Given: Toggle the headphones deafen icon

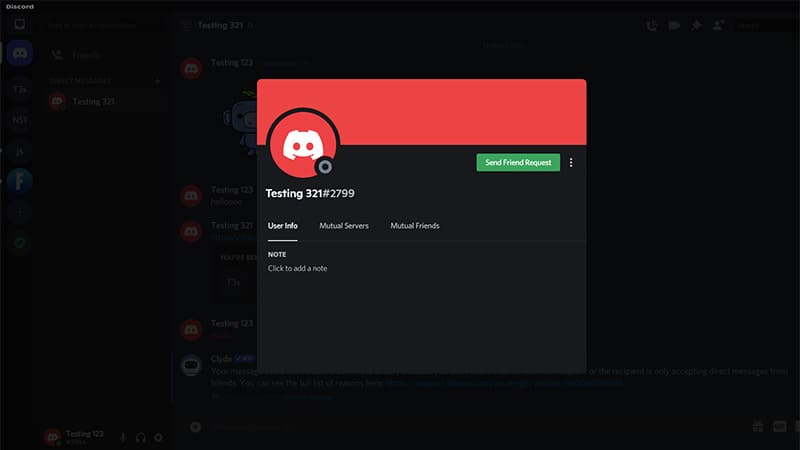Looking at the screenshot, I should click(x=140, y=437).
